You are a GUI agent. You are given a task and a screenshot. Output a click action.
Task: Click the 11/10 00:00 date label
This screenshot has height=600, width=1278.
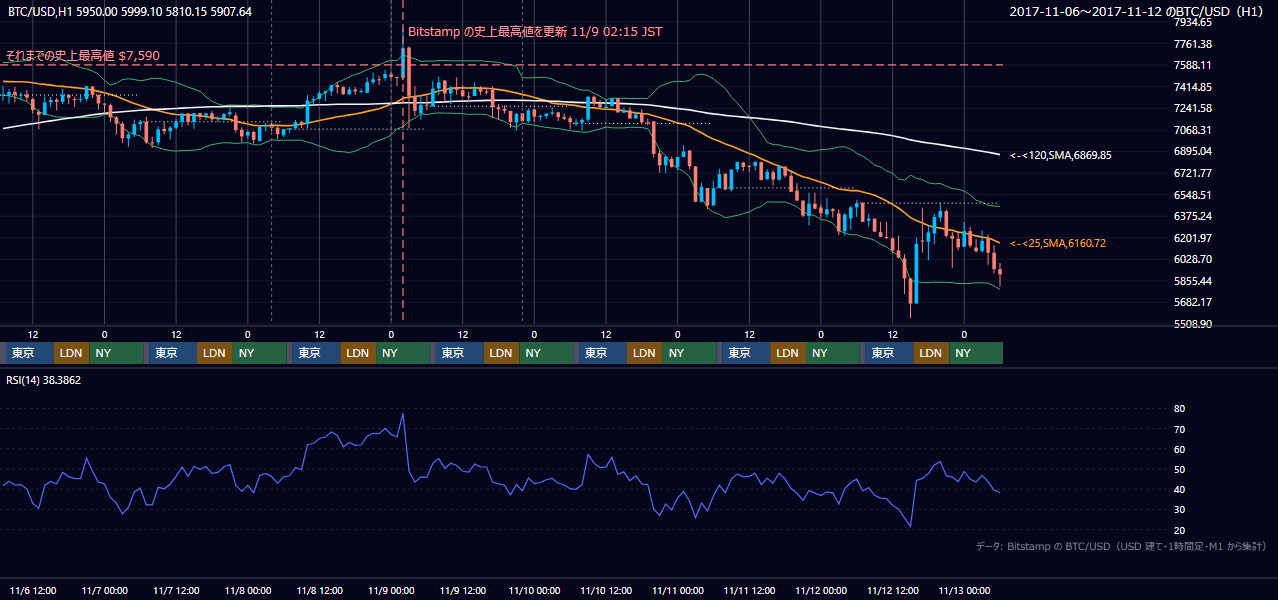pyautogui.click(x=534, y=590)
